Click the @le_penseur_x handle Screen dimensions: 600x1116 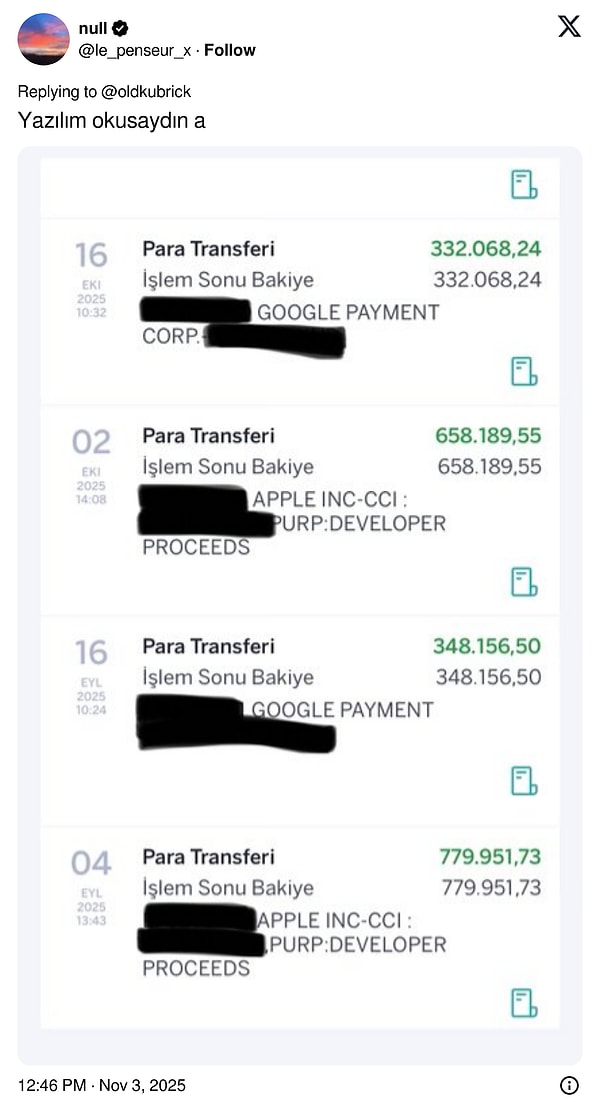pos(132,50)
